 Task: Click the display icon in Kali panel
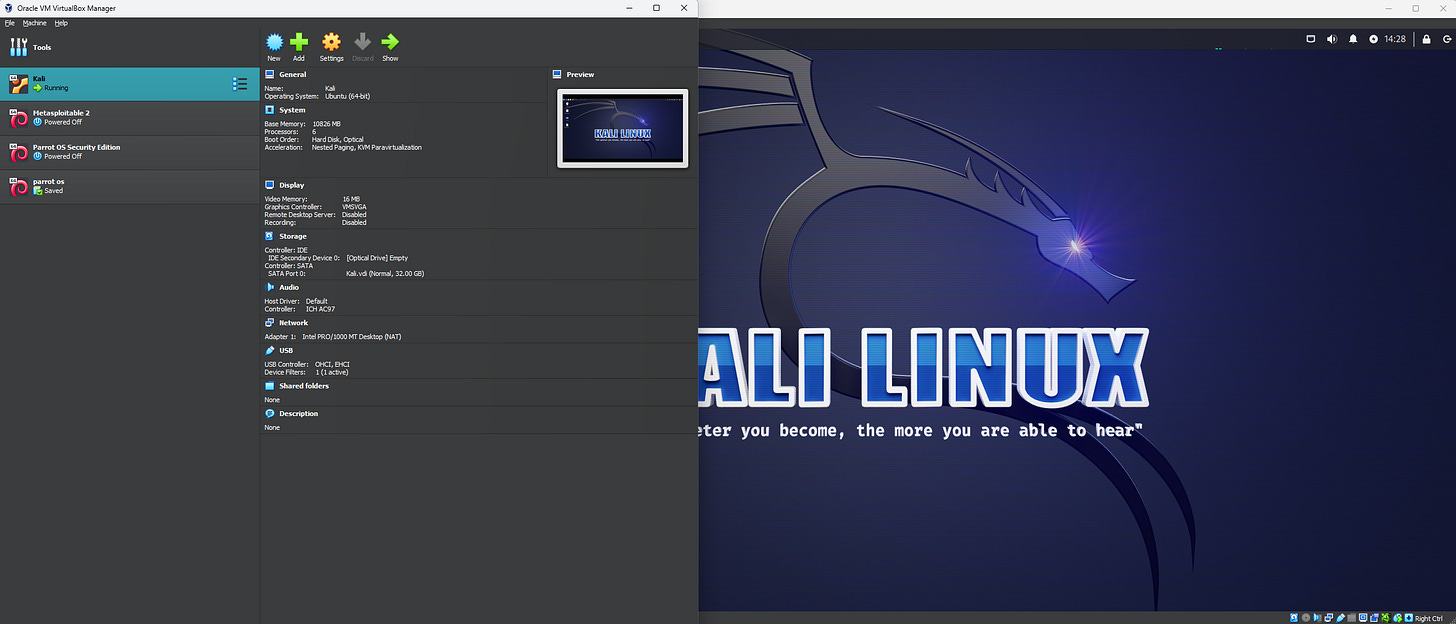[x=1310, y=39]
